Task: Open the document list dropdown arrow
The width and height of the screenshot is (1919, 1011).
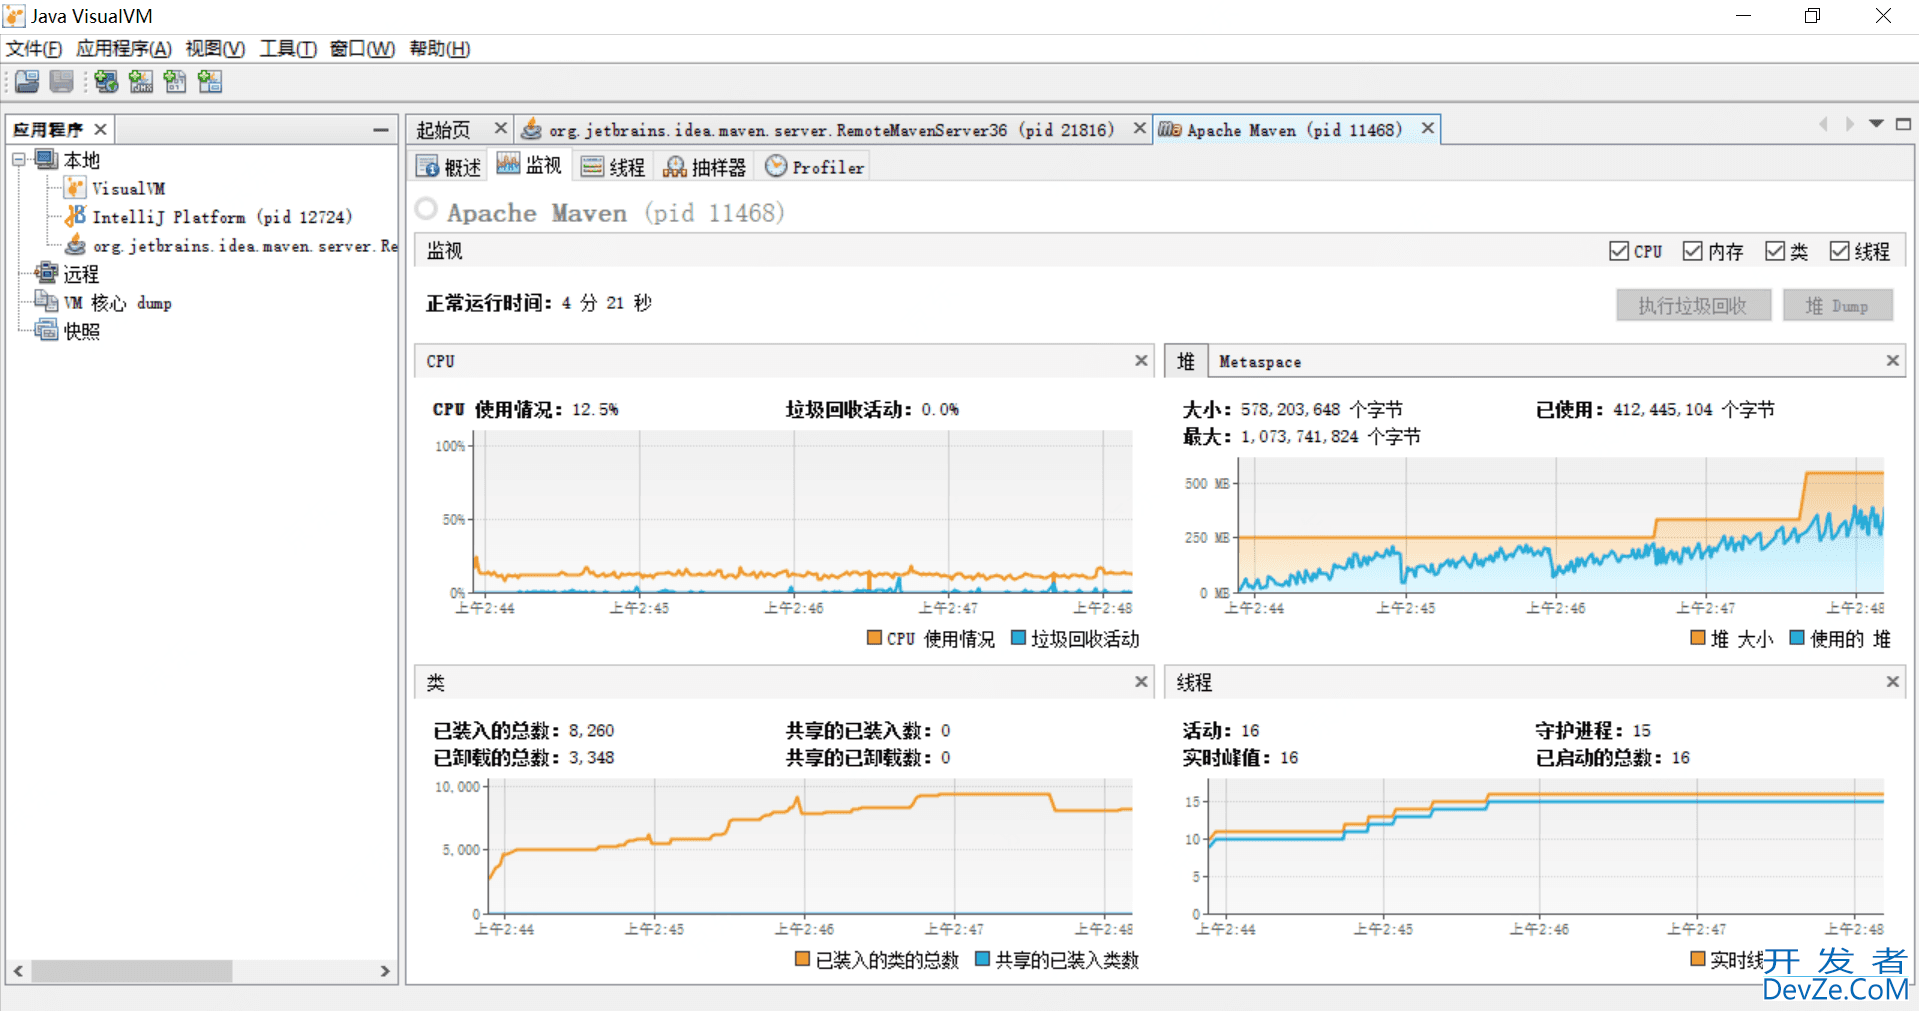Action: point(1876,124)
